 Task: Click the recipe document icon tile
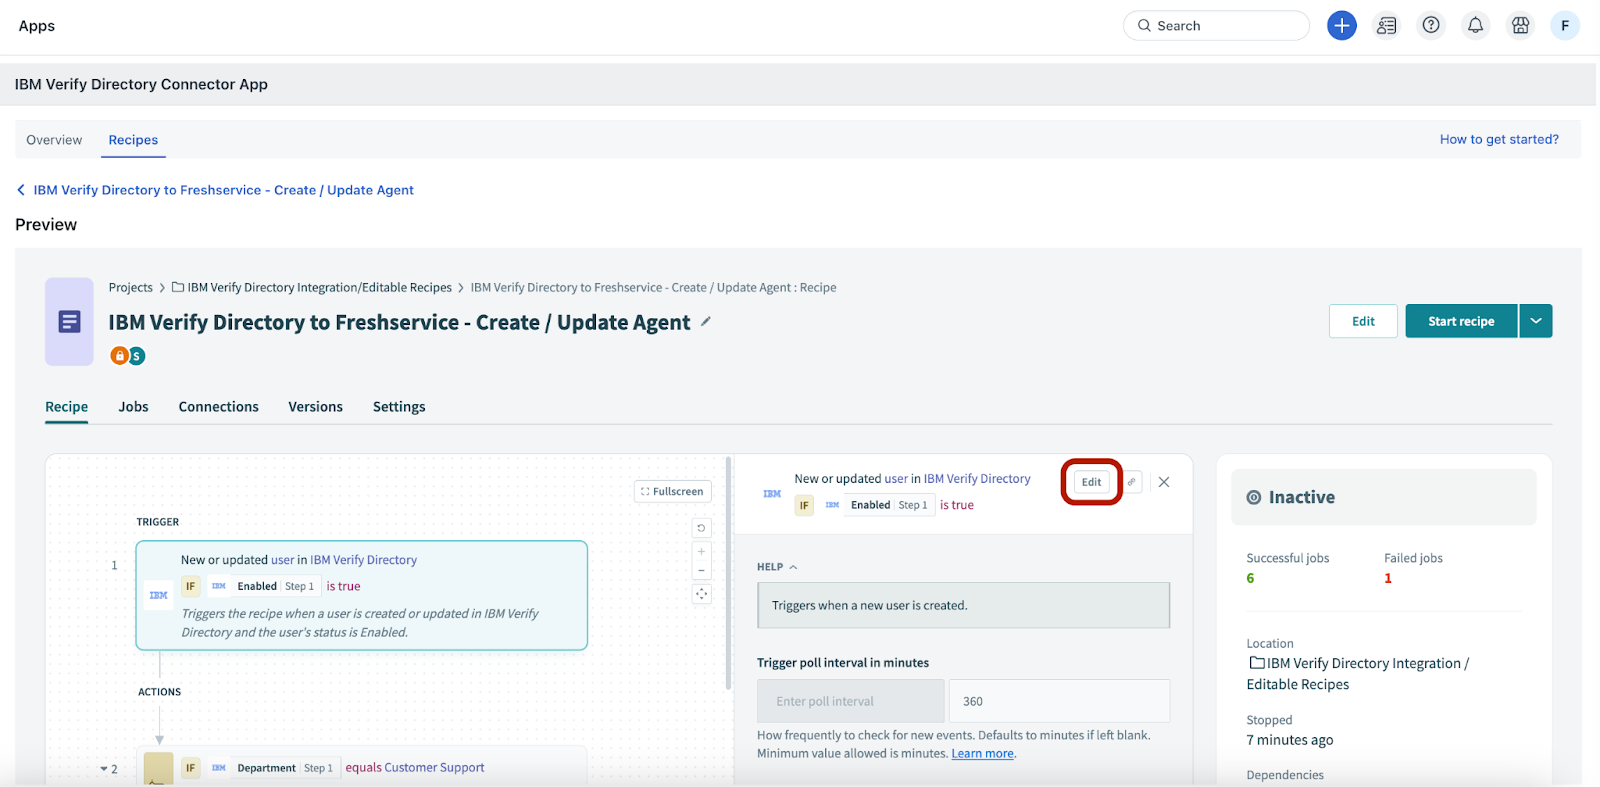pyautogui.click(x=69, y=322)
